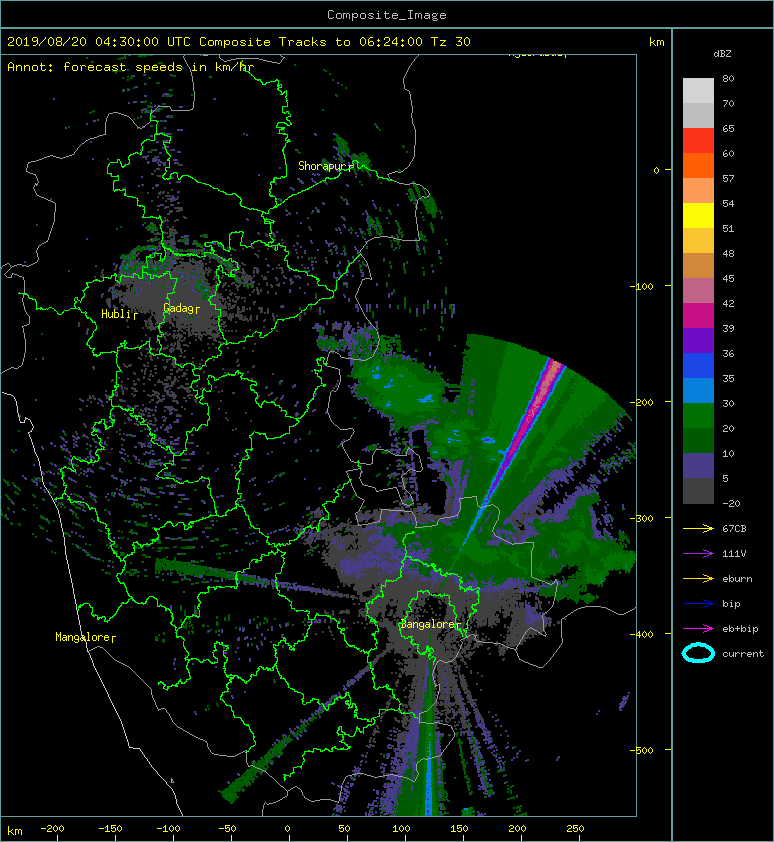Select the Mangalore city label
Viewport: 774px width, 842px height.
[83, 637]
